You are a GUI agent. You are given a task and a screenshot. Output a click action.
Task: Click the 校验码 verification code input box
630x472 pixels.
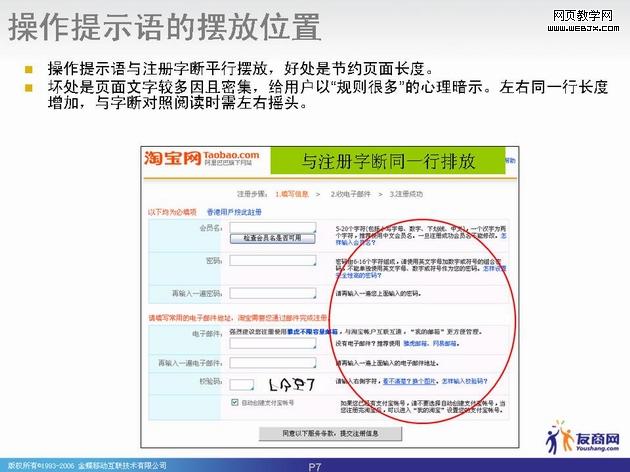coord(241,383)
